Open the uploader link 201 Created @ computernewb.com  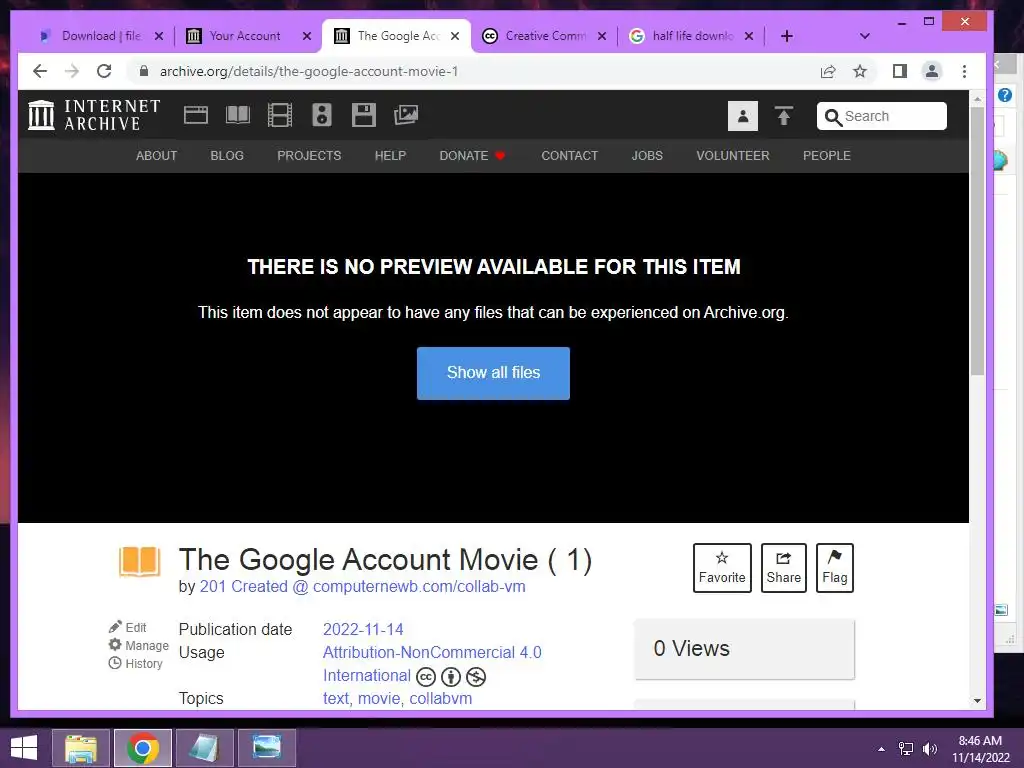362,586
